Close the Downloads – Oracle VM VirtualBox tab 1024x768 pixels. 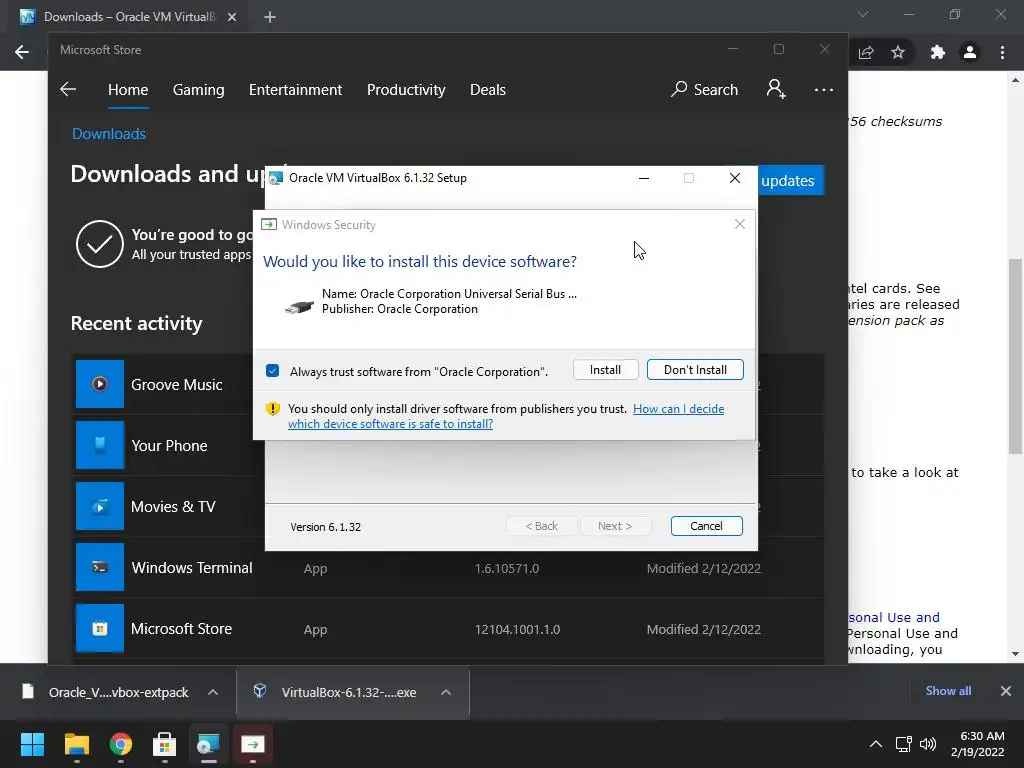232,17
